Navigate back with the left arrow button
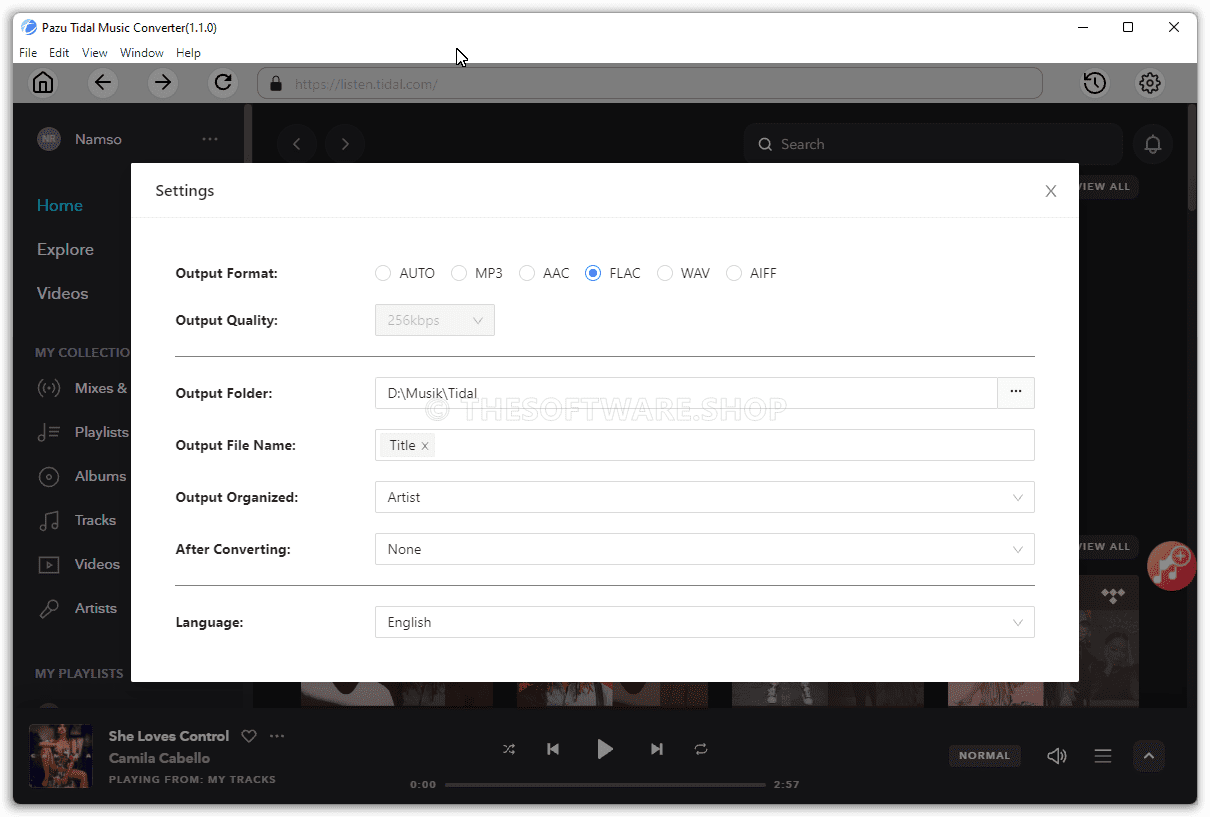This screenshot has height=817, width=1210. pos(103,83)
